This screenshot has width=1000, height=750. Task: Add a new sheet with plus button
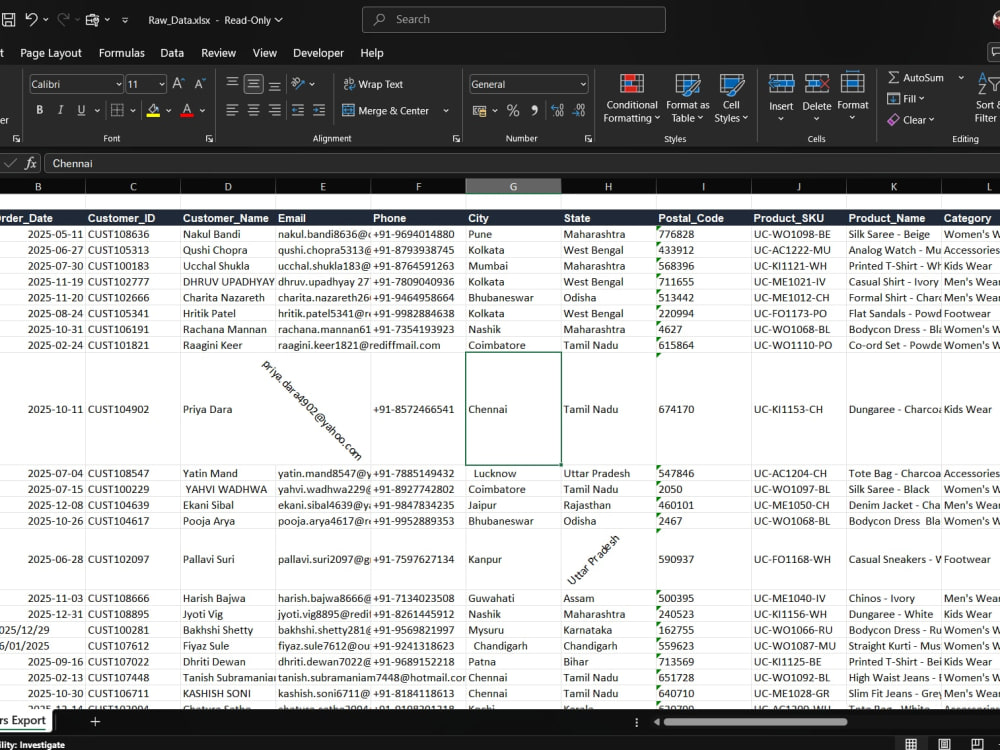click(95, 721)
